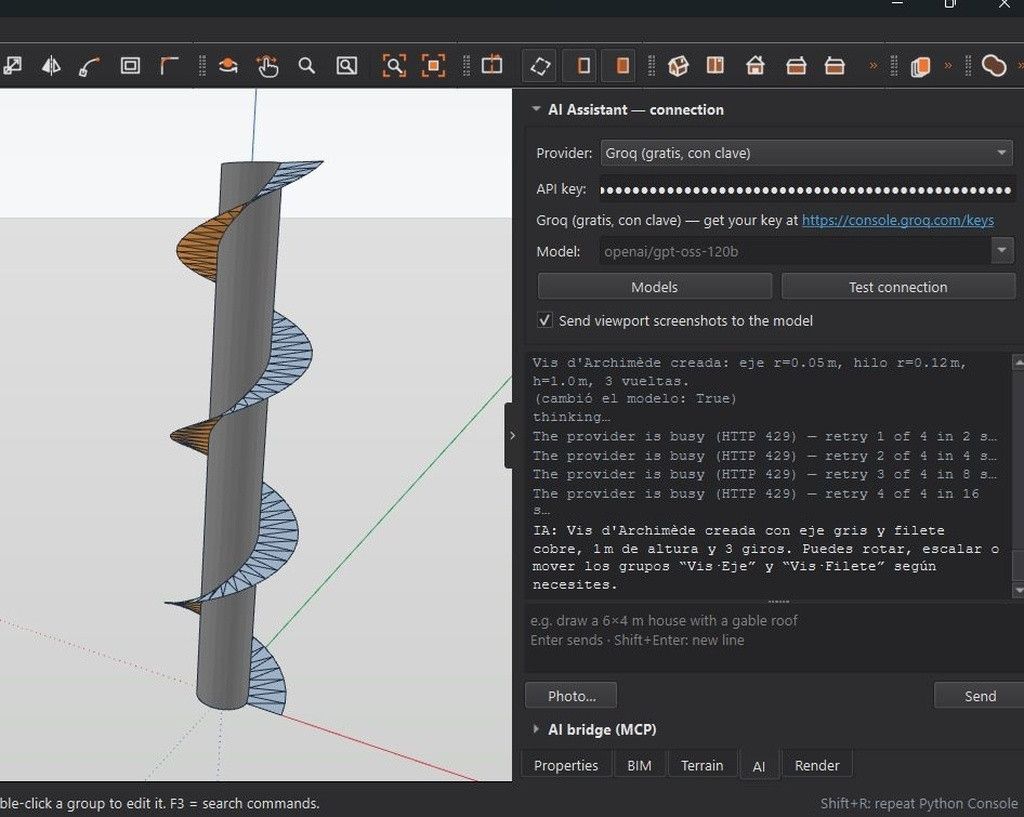Select the Mirror tool icon
The image size is (1024, 817).
coord(51,65)
